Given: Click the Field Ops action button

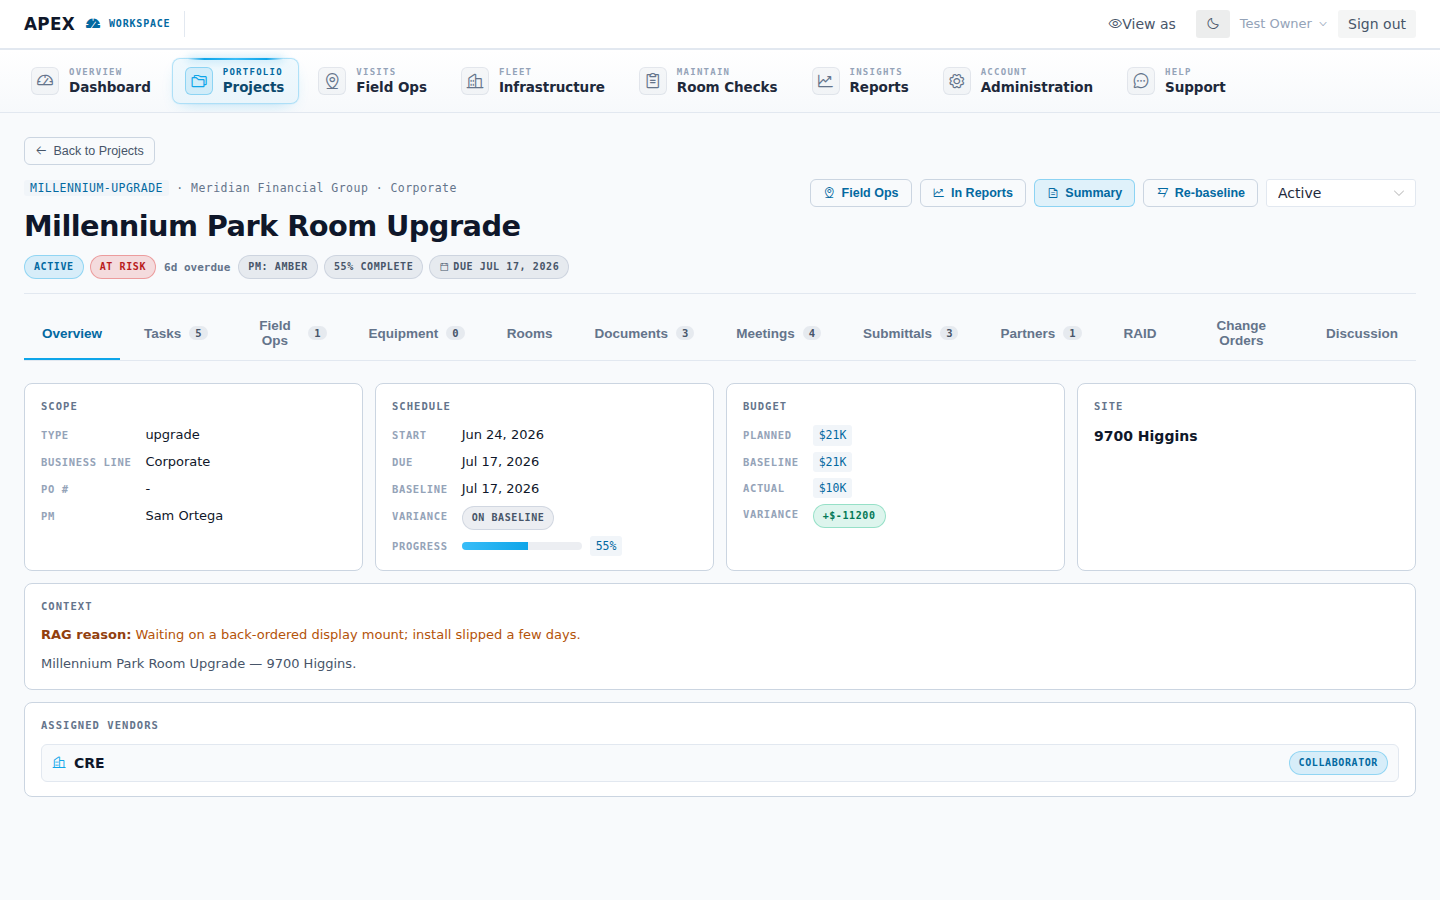Looking at the screenshot, I should 861,193.
